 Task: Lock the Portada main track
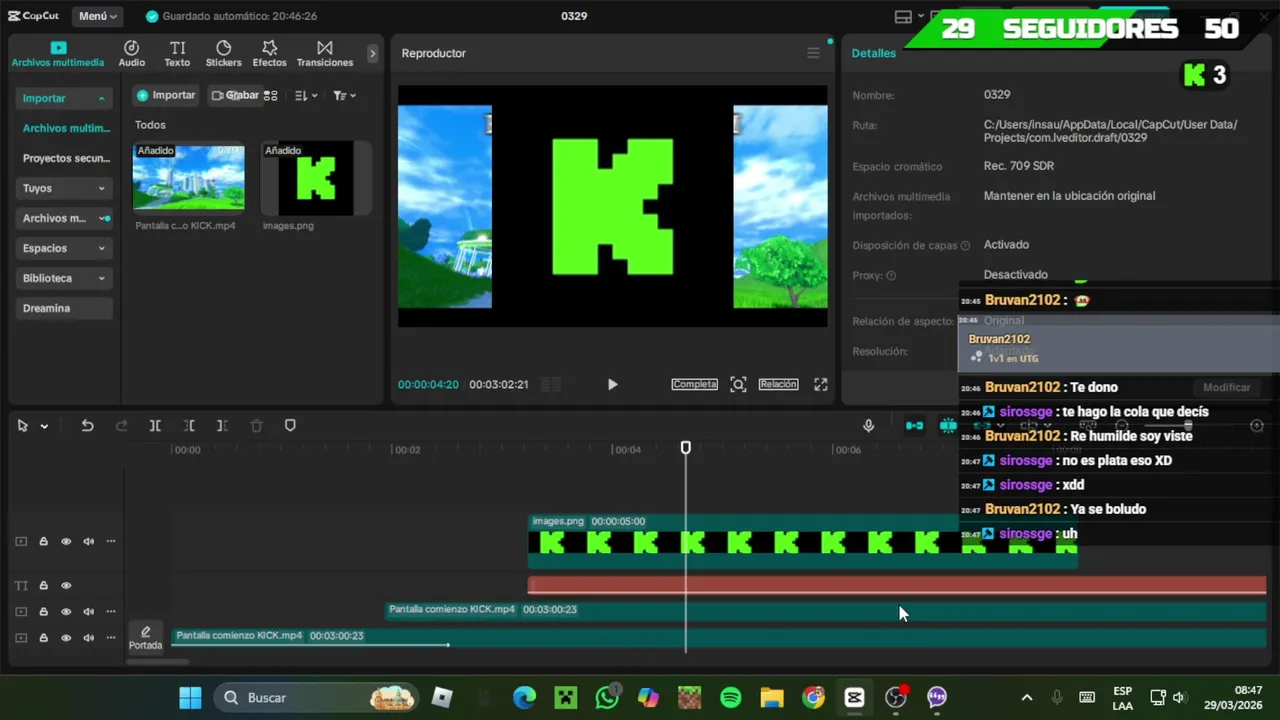click(x=43, y=638)
